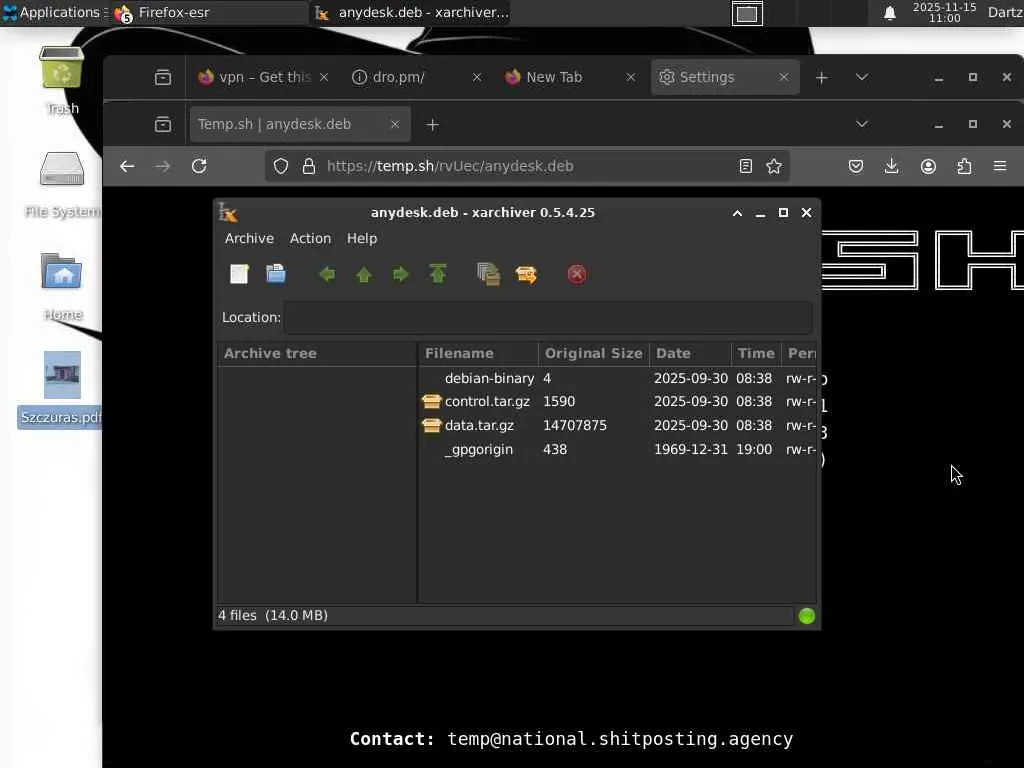Select the _gpgorigin file row
The width and height of the screenshot is (1024, 768).
(618, 449)
